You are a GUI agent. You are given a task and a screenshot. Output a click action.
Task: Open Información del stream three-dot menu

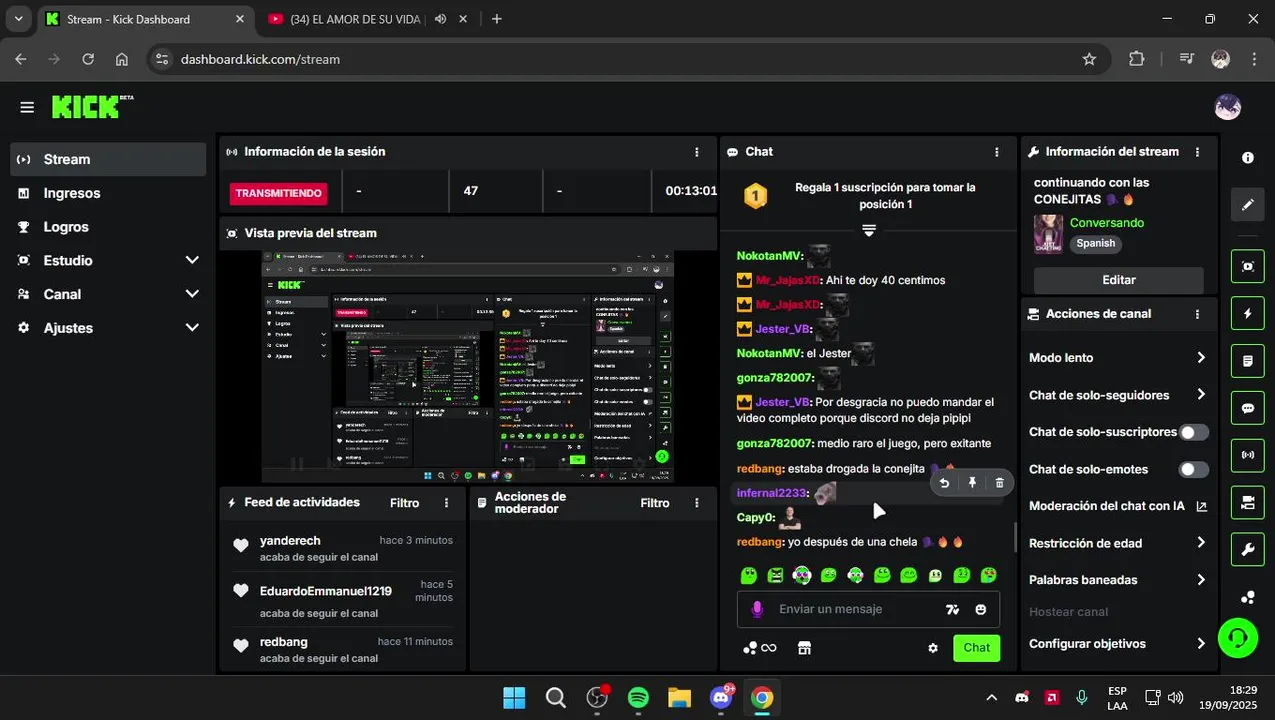[1197, 152]
